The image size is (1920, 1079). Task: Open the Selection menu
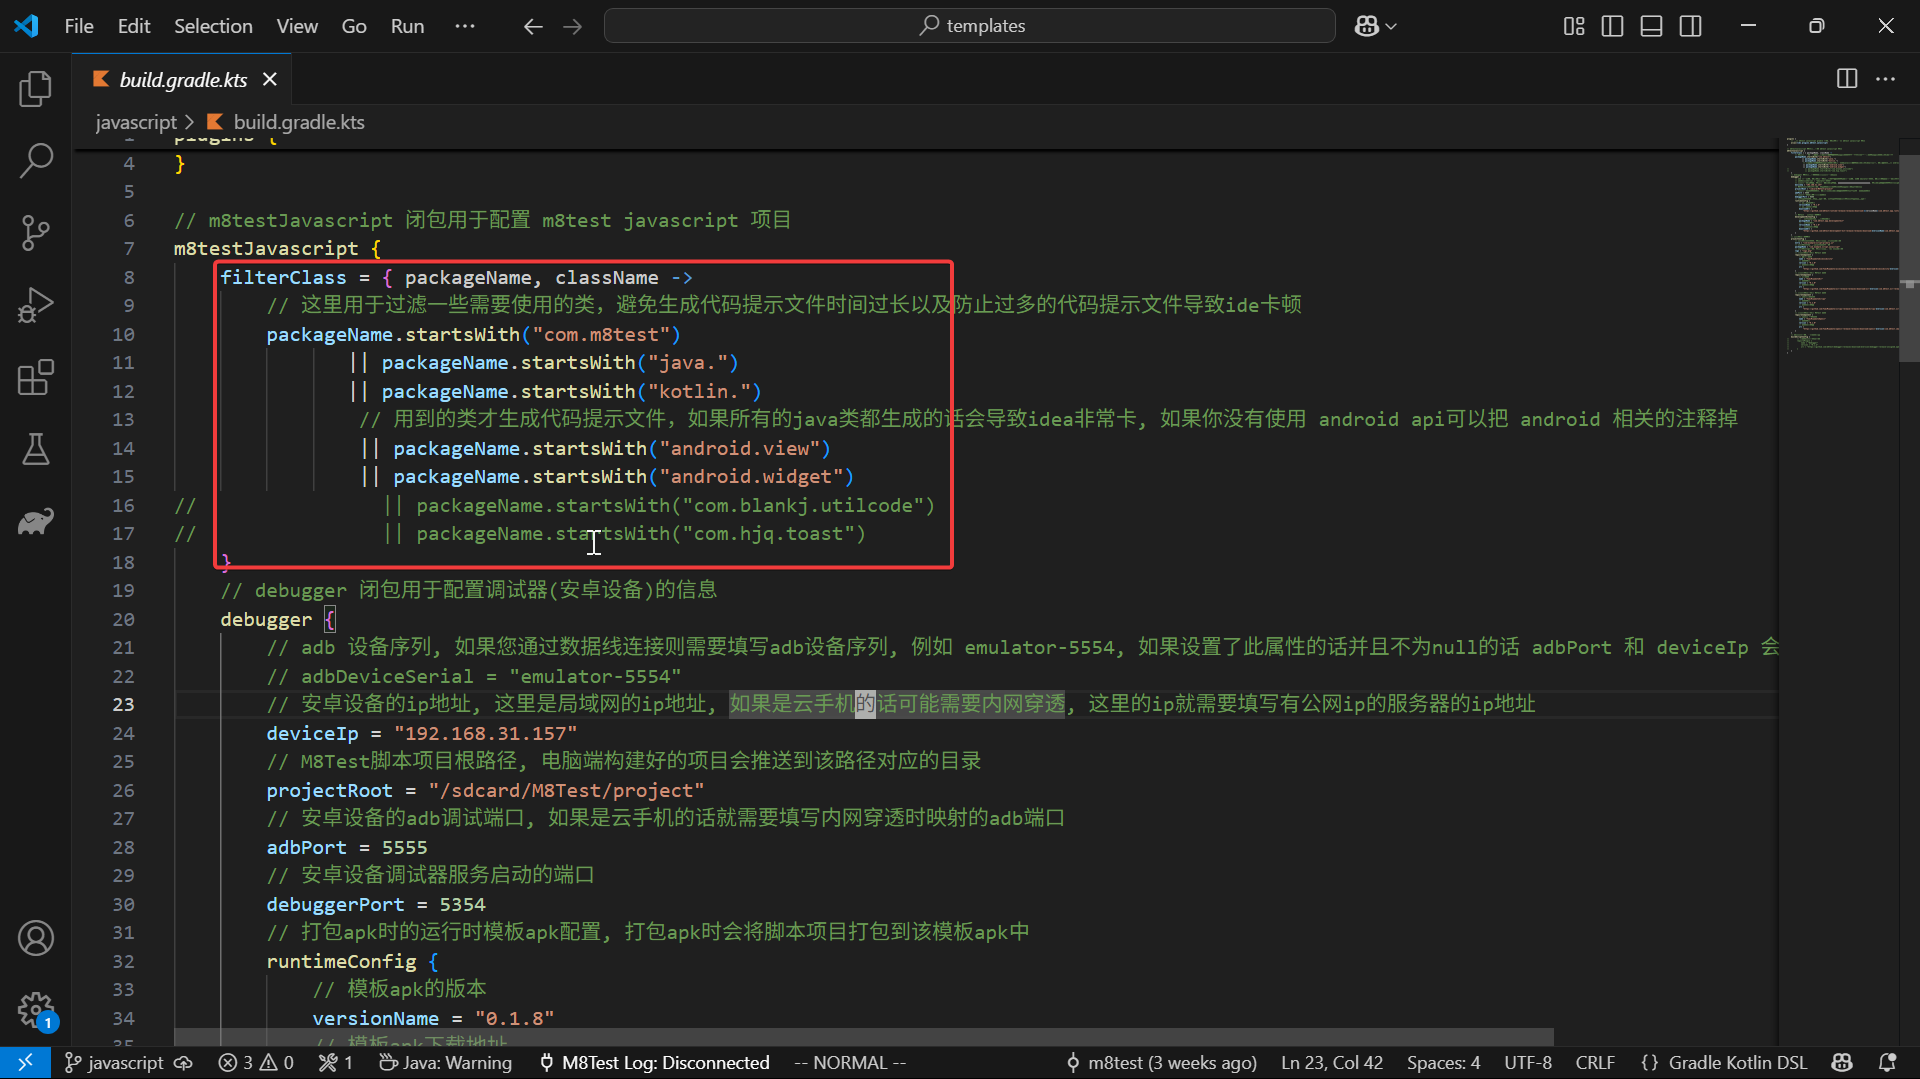point(213,26)
